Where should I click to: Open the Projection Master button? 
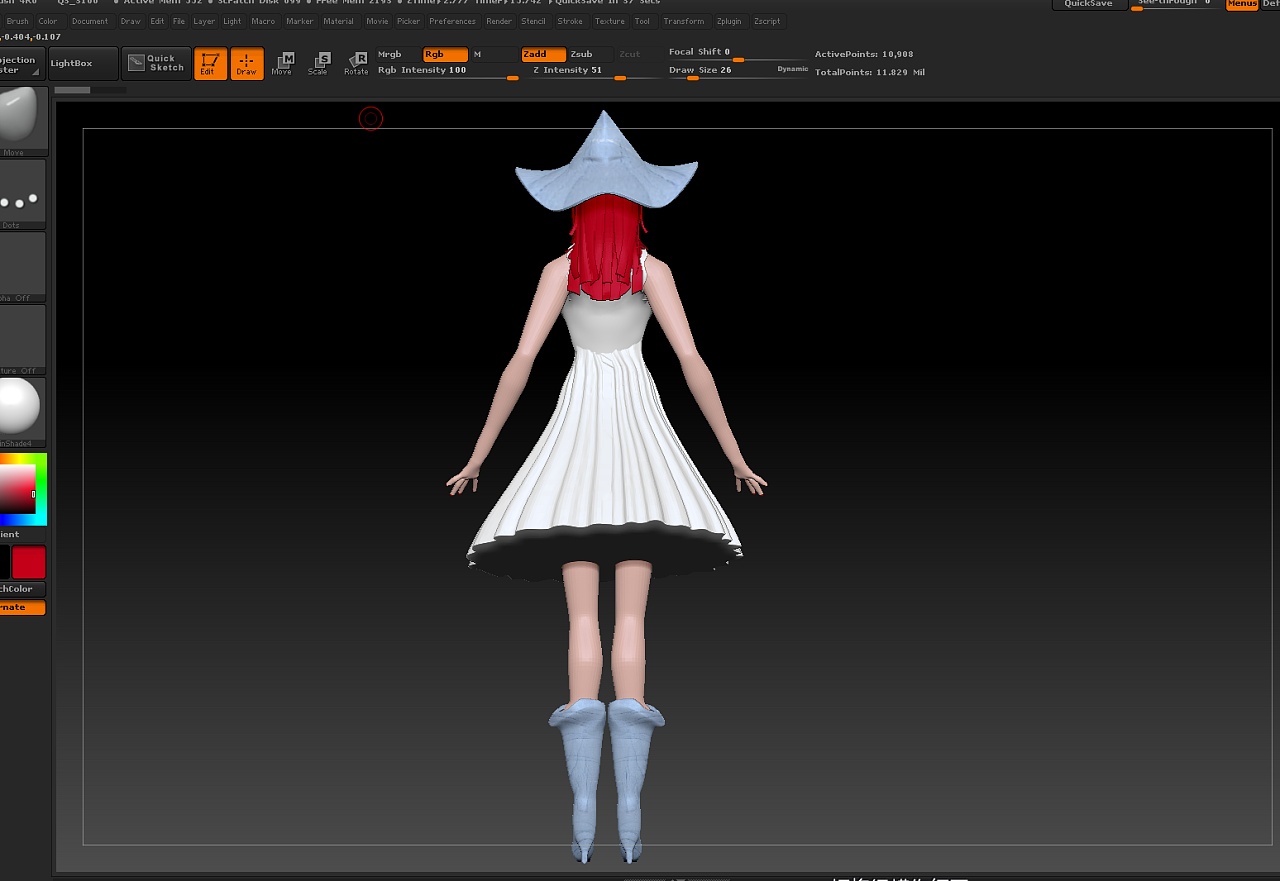coord(22,63)
